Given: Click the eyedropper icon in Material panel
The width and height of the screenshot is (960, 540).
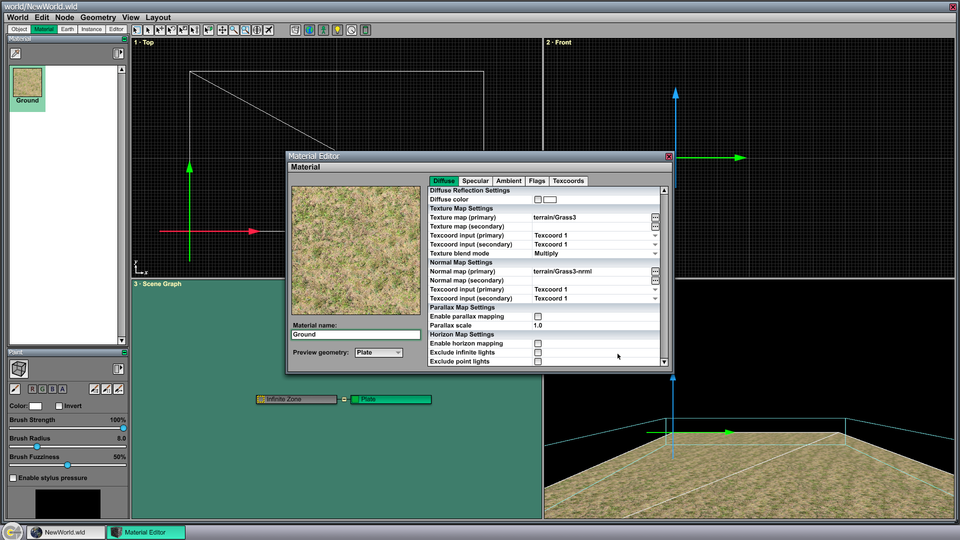Looking at the screenshot, I should click(16, 54).
